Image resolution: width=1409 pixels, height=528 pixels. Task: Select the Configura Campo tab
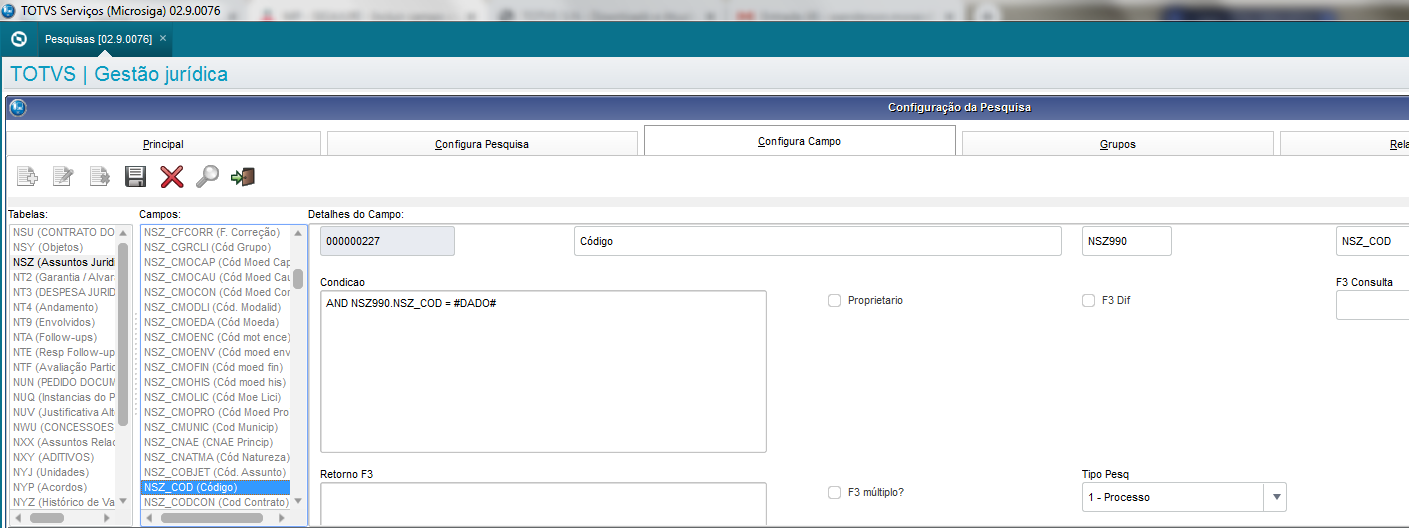click(x=799, y=141)
